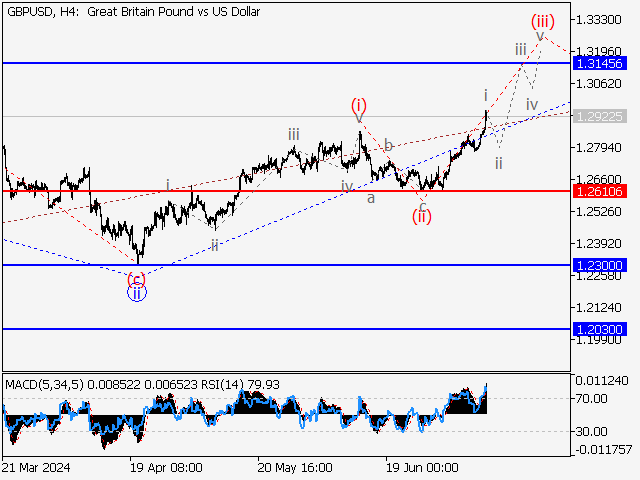This screenshot has width=640, height=480.
Task: Click the 21 Mar 2024 date label
Action: pyautogui.click(x=36, y=467)
